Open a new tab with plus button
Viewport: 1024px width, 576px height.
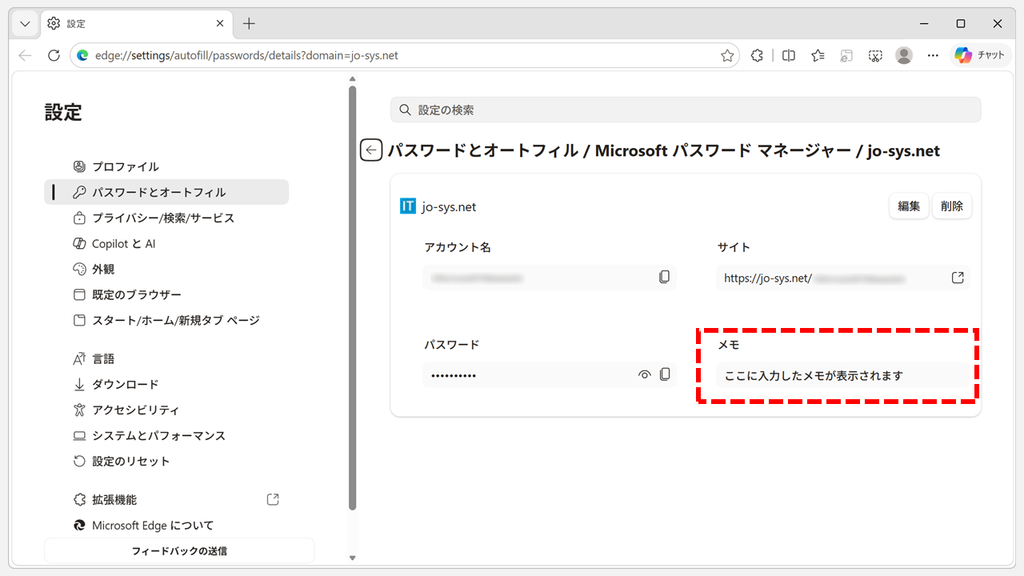(249, 24)
